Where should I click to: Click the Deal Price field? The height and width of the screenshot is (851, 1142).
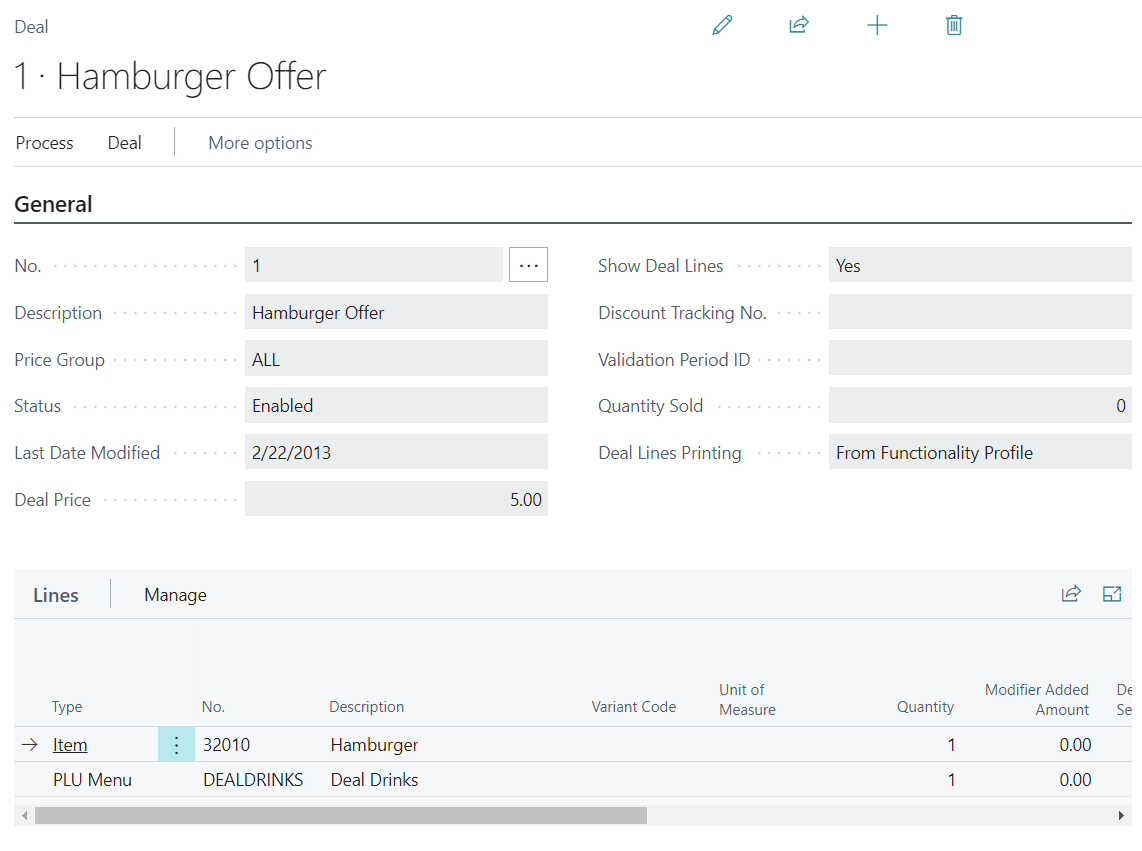point(396,499)
